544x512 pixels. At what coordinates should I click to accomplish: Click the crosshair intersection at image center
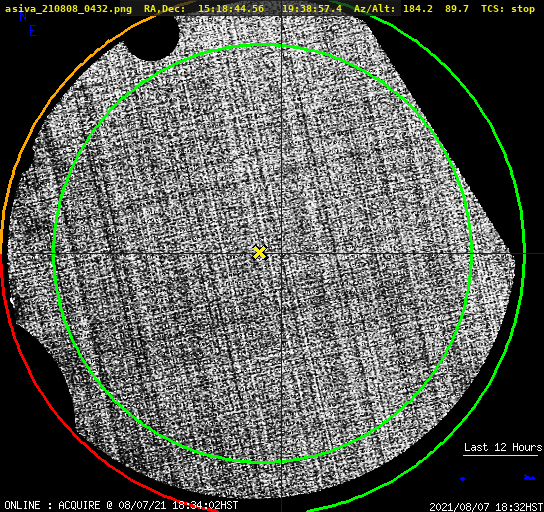coord(281,254)
